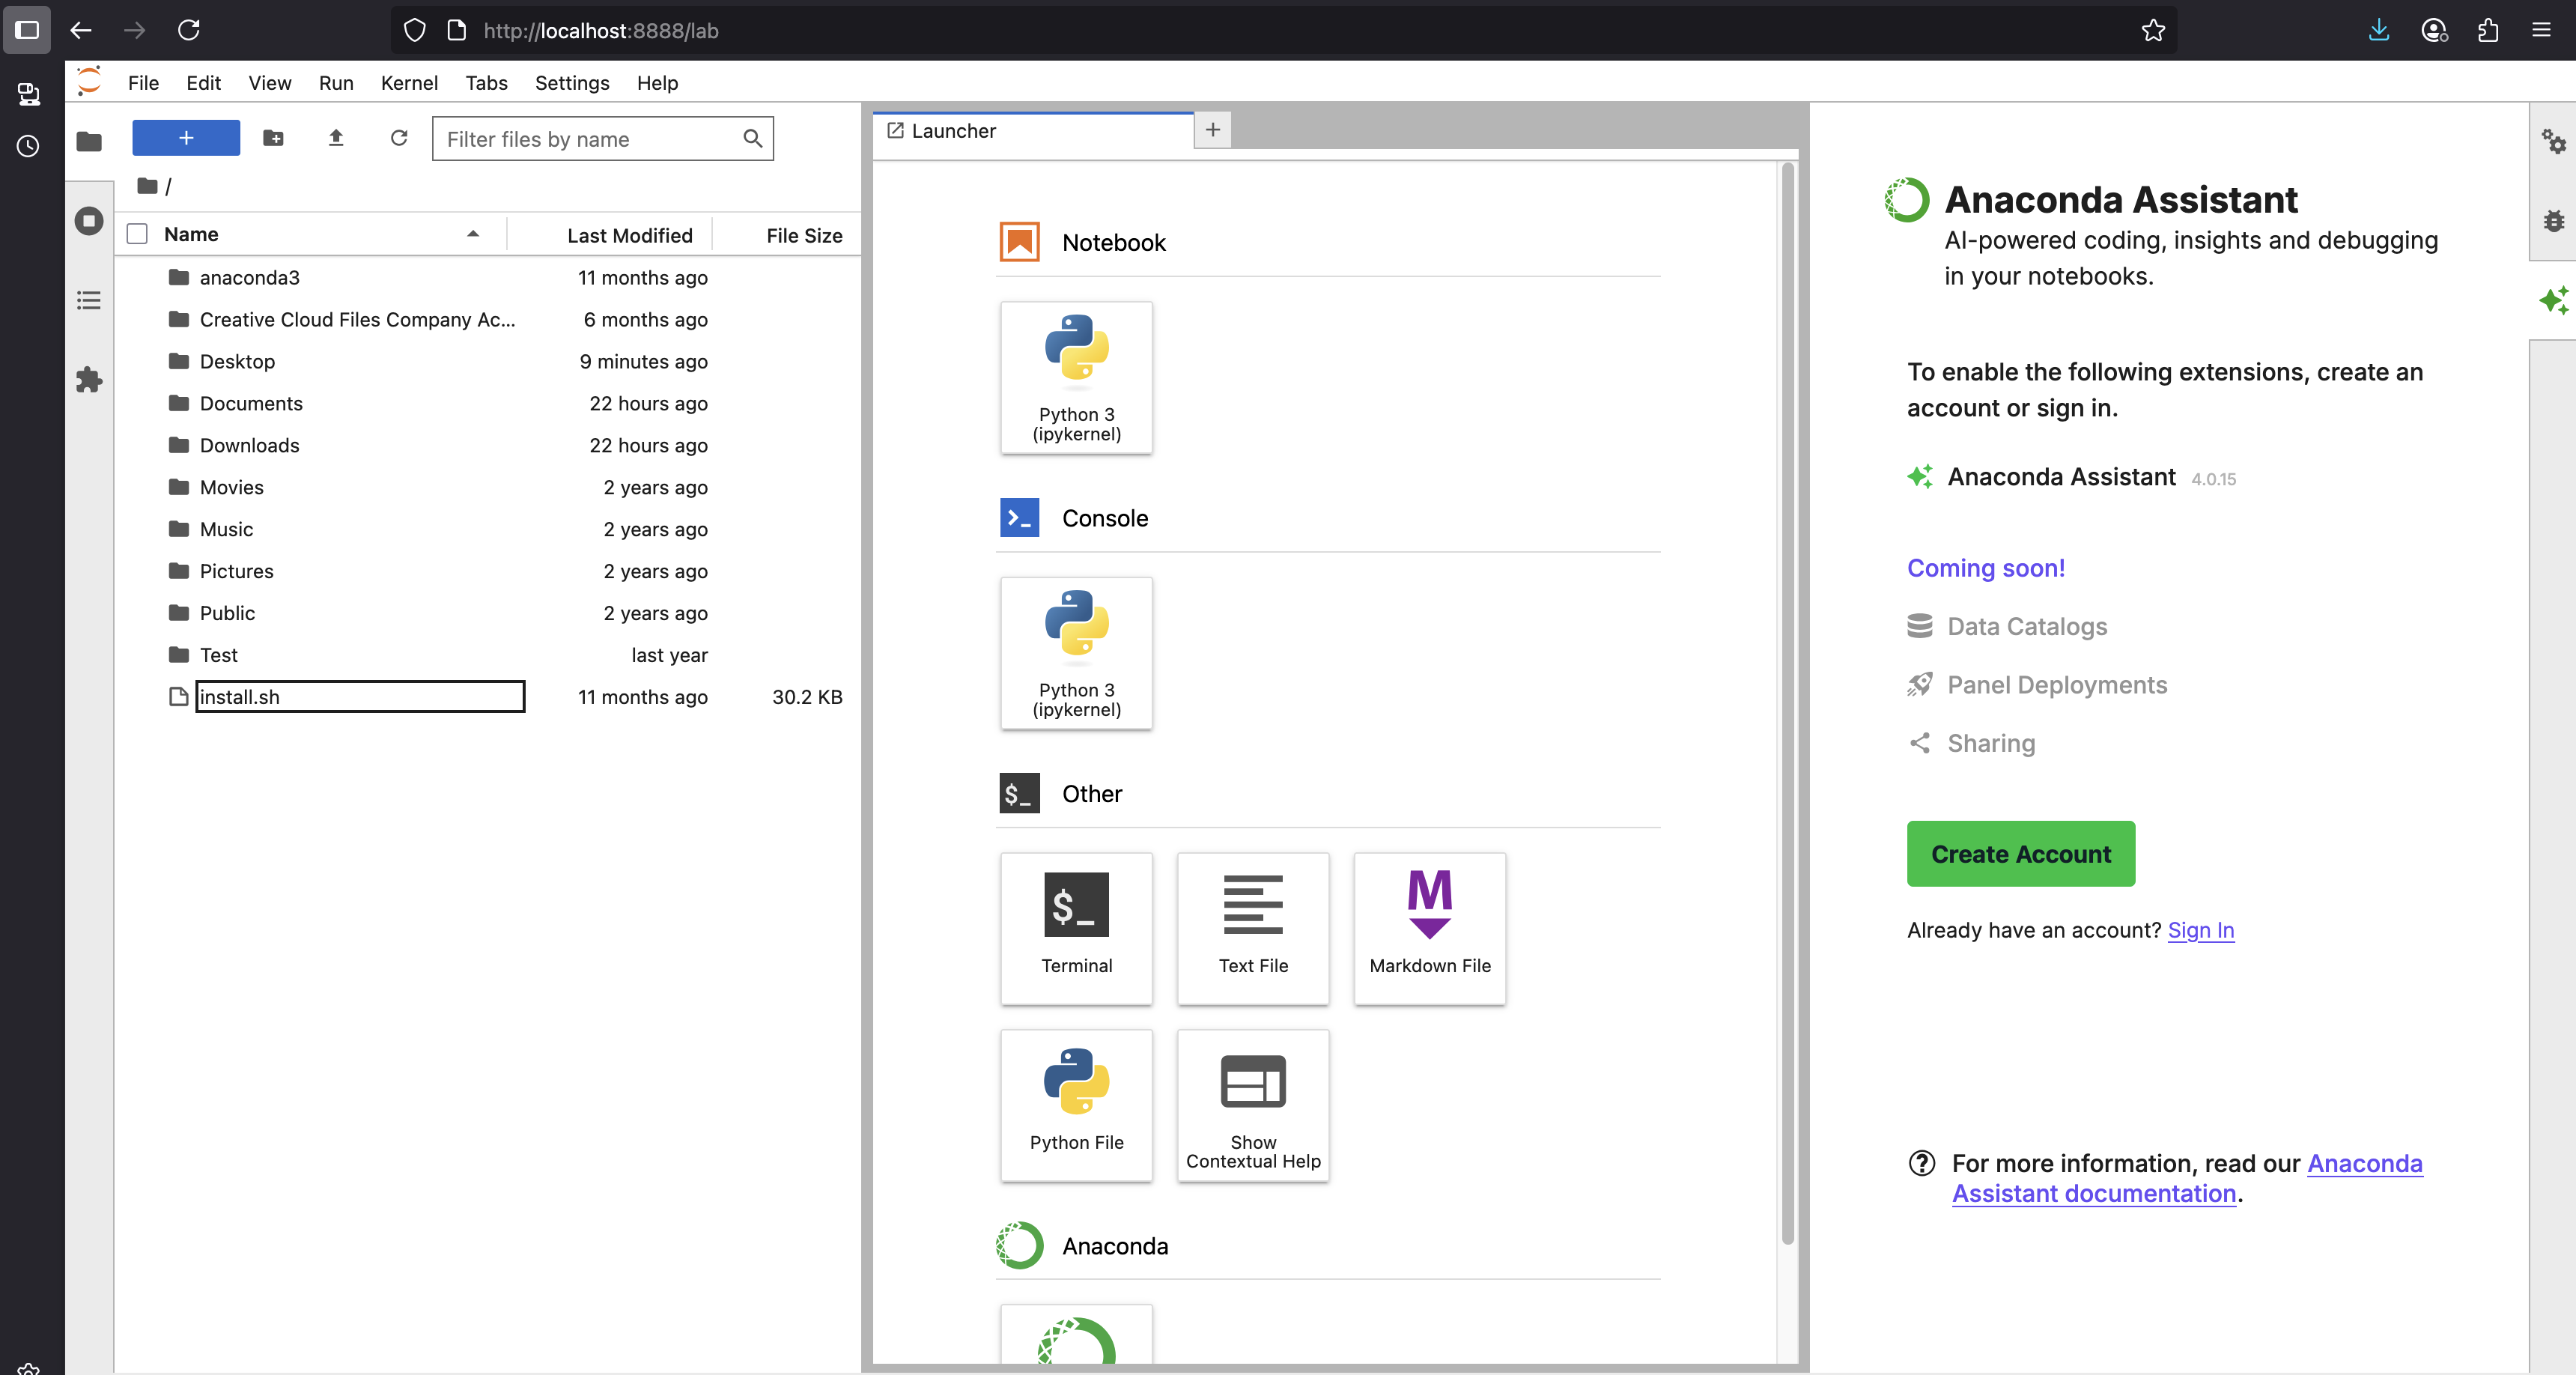Image resolution: width=2576 pixels, height=1375 pixels.
Task: Open the Table of Contents sidebar
Action: [x=89, y=300]
